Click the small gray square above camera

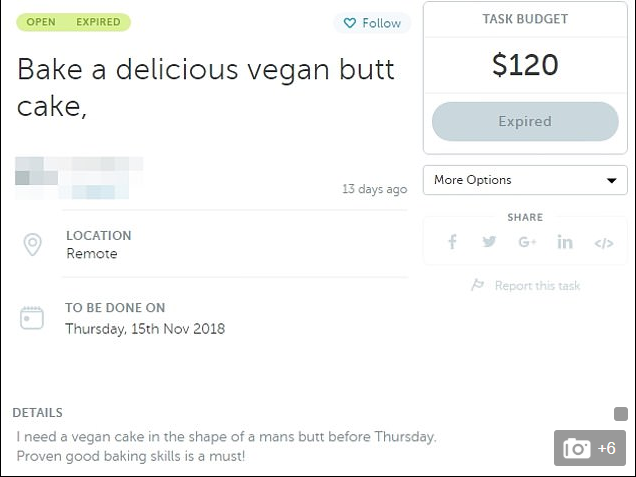click(621, 414)
